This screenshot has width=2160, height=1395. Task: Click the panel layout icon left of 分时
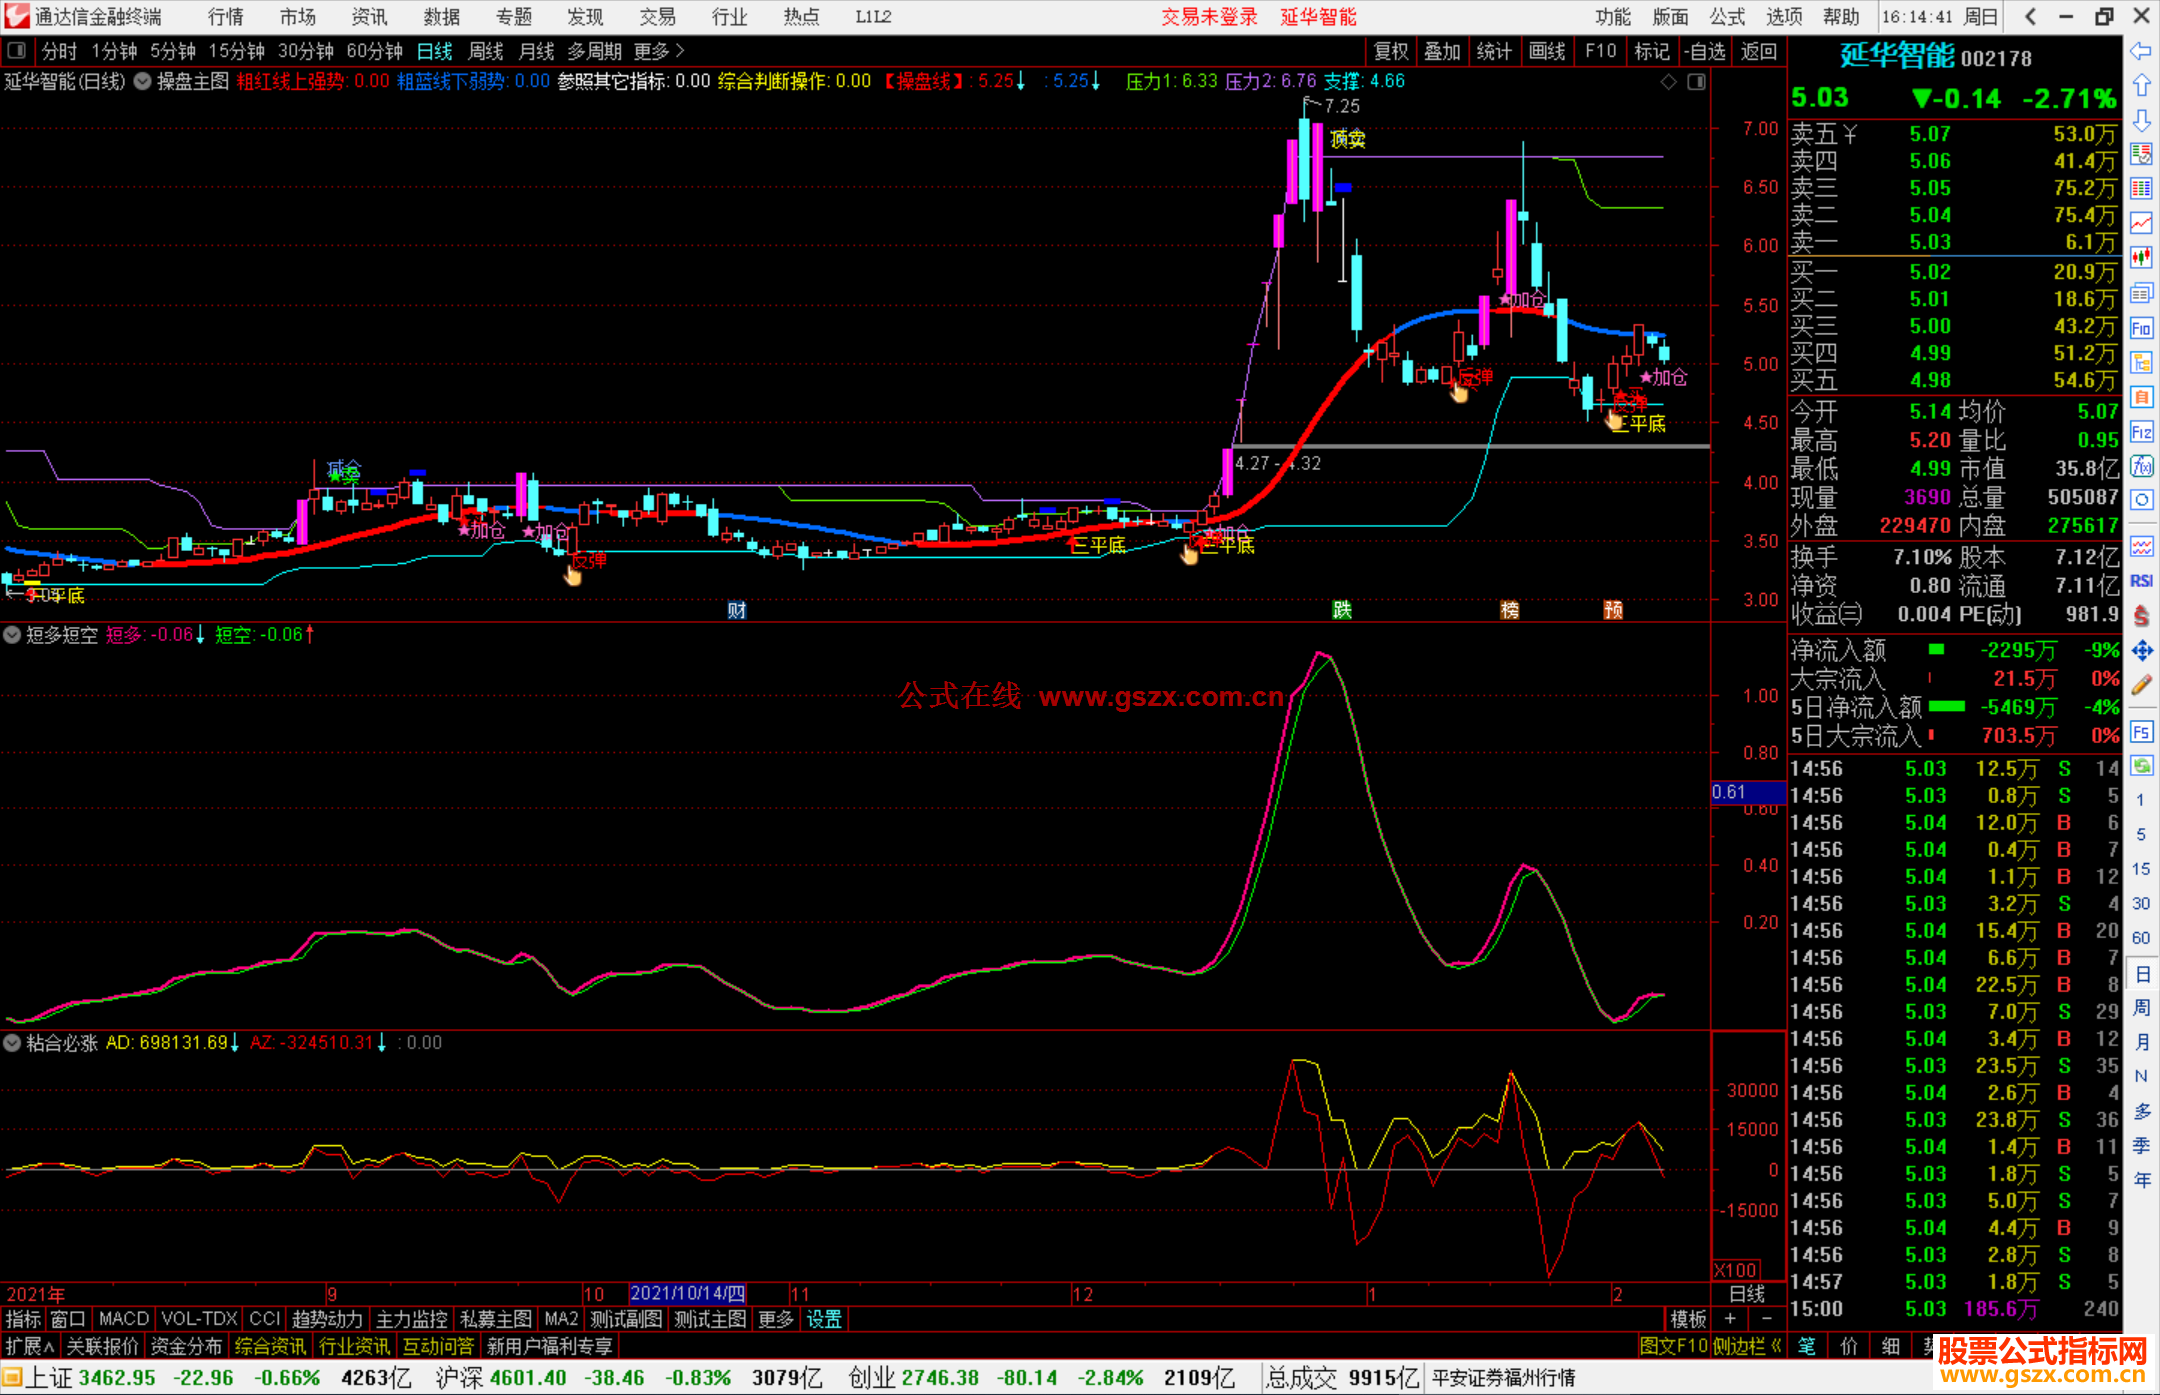[16, 50]
